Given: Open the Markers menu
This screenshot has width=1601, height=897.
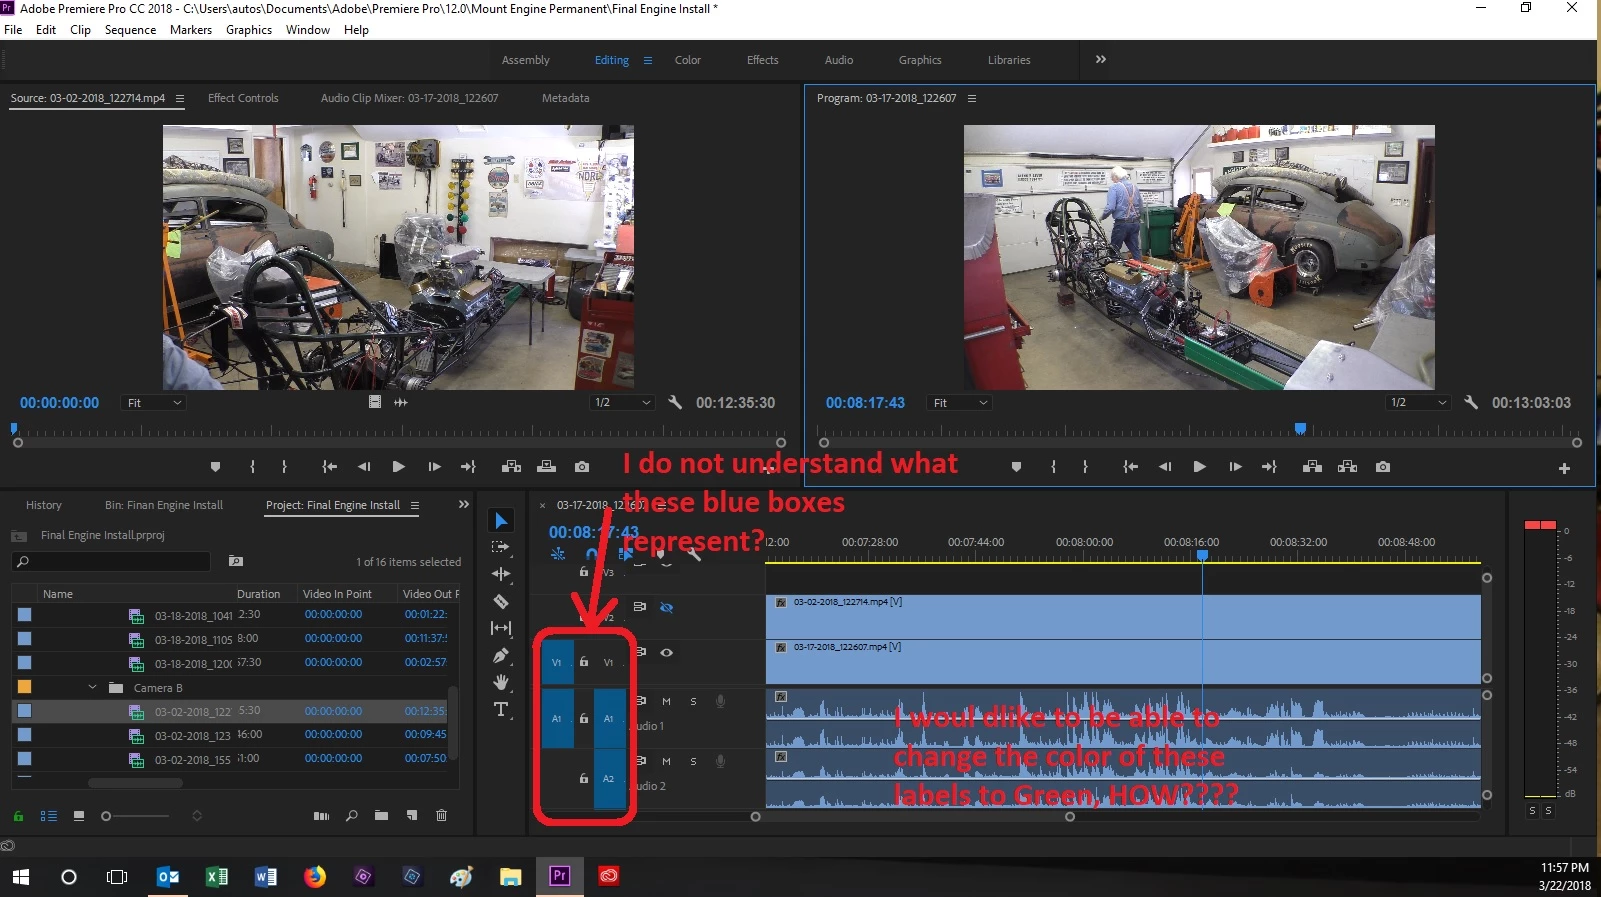Looking at the screenshot, I should [x=191, y=30].
